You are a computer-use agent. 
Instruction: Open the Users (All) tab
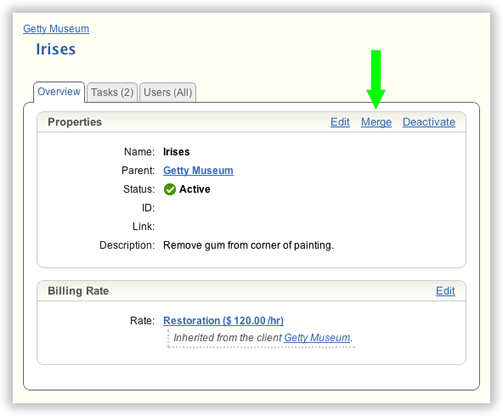click(x=168, y=92)
